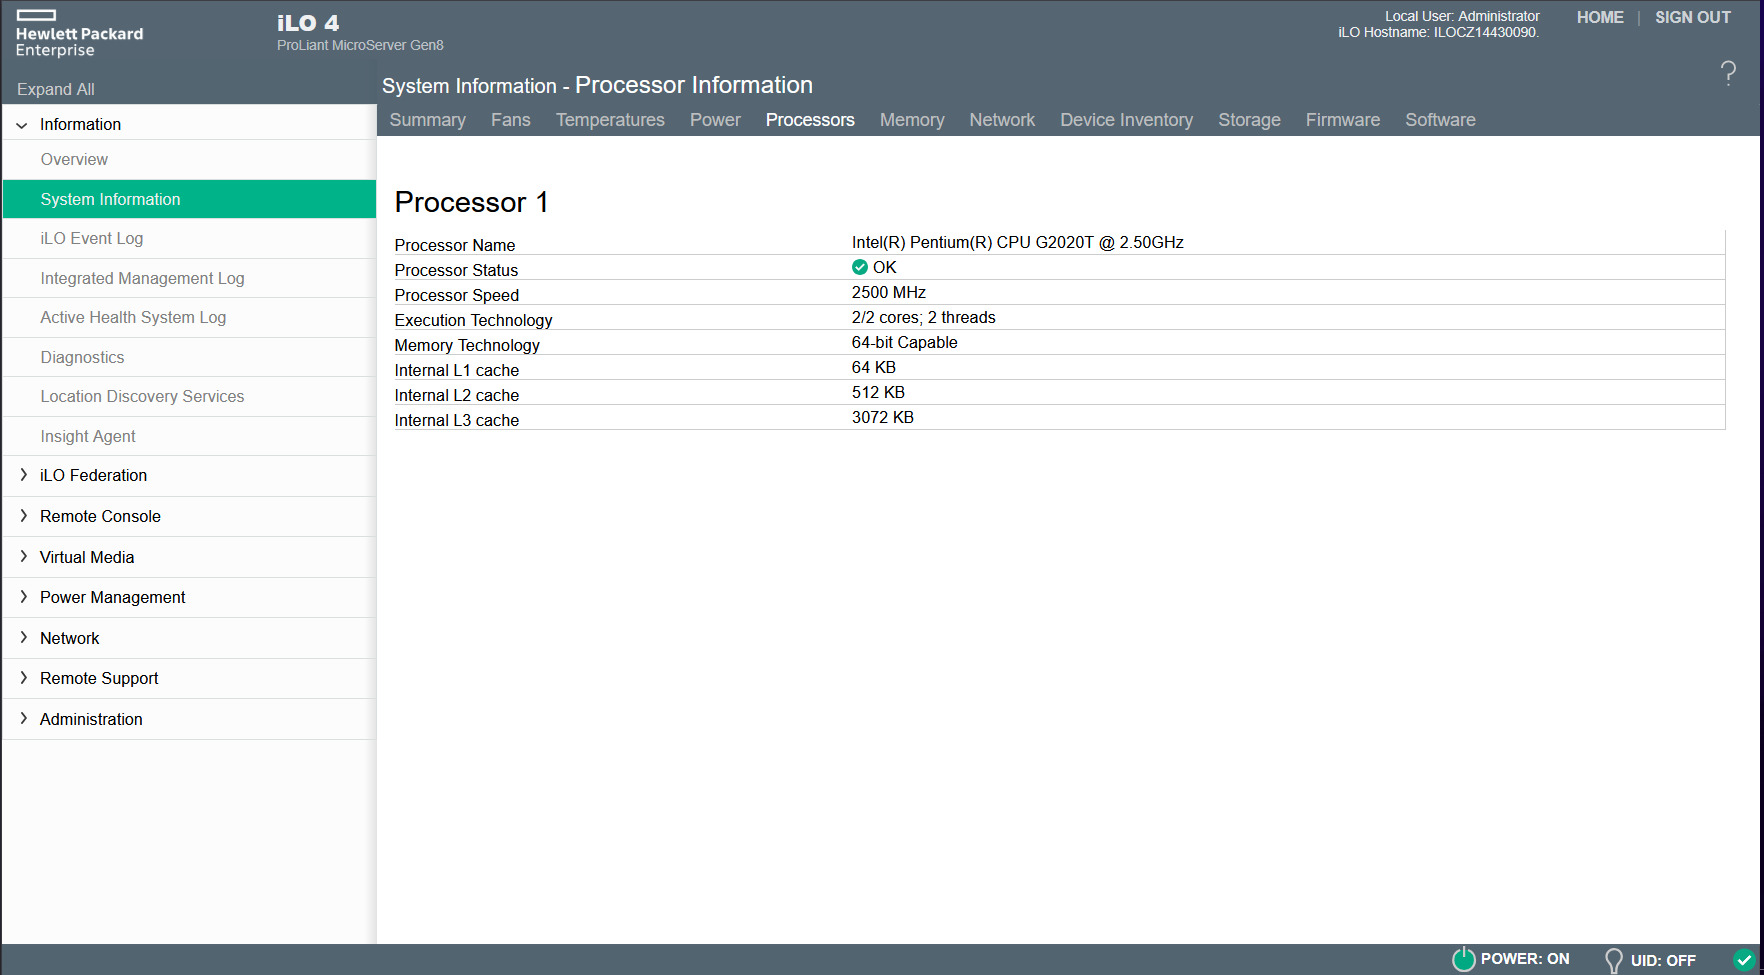Viewport: 1764px width, 975px height.
Task: Select the Processors tab
Action: [810, 120]
